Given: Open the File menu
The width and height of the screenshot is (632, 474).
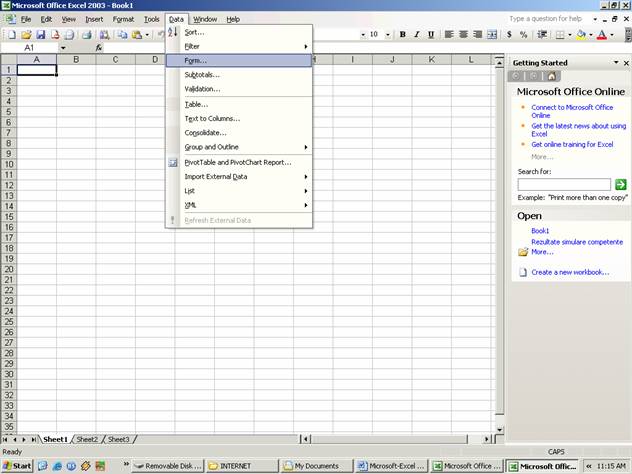Looking at the screenshot, I should point(26,19).
